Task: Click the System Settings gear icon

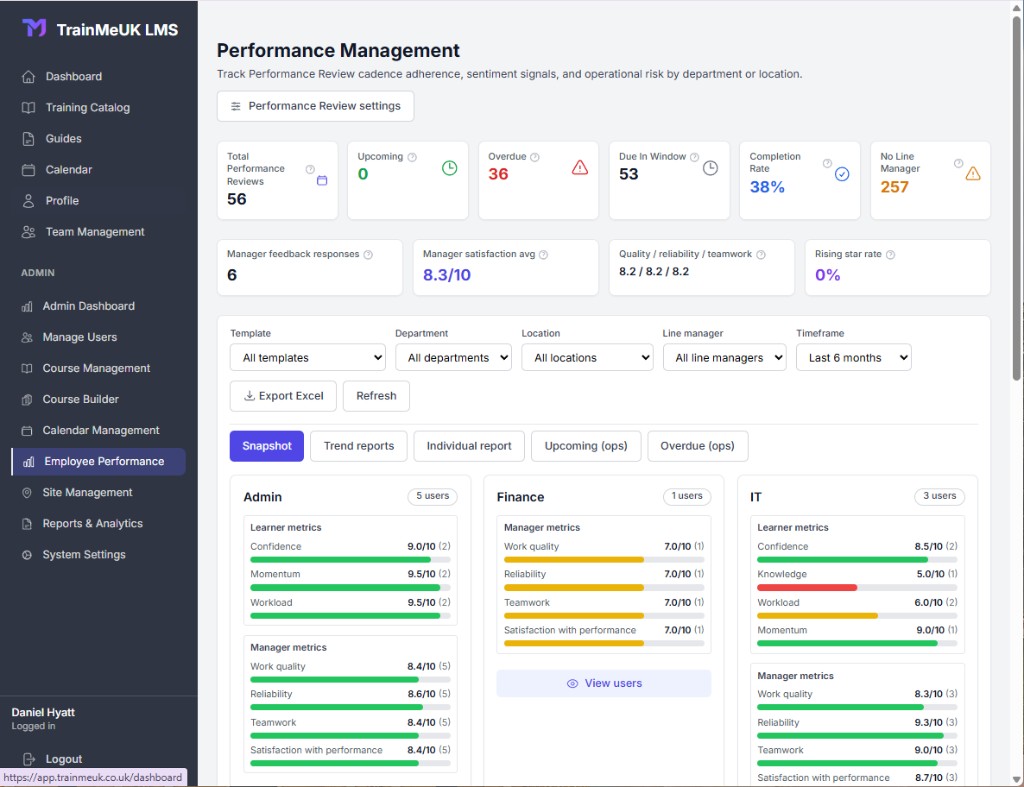Action: pyautogui.click(x=27, y=554)
